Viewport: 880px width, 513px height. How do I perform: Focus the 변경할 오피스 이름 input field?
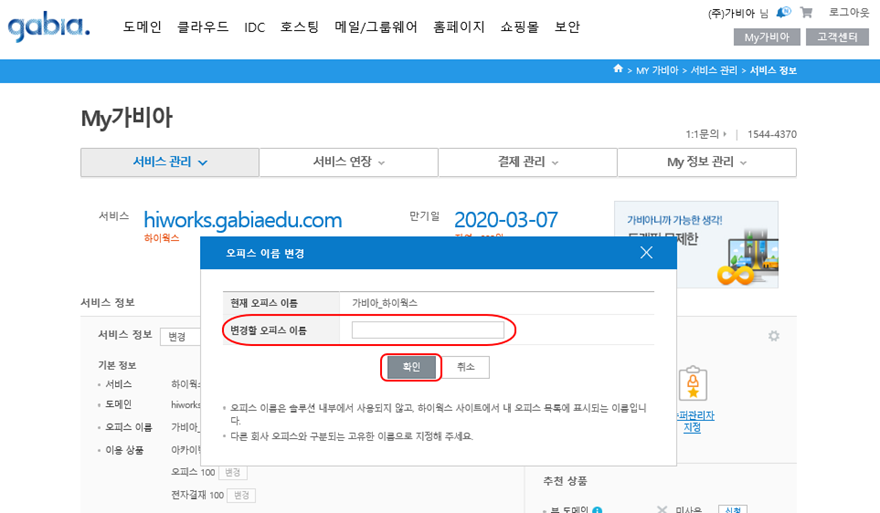click(428, 330)
